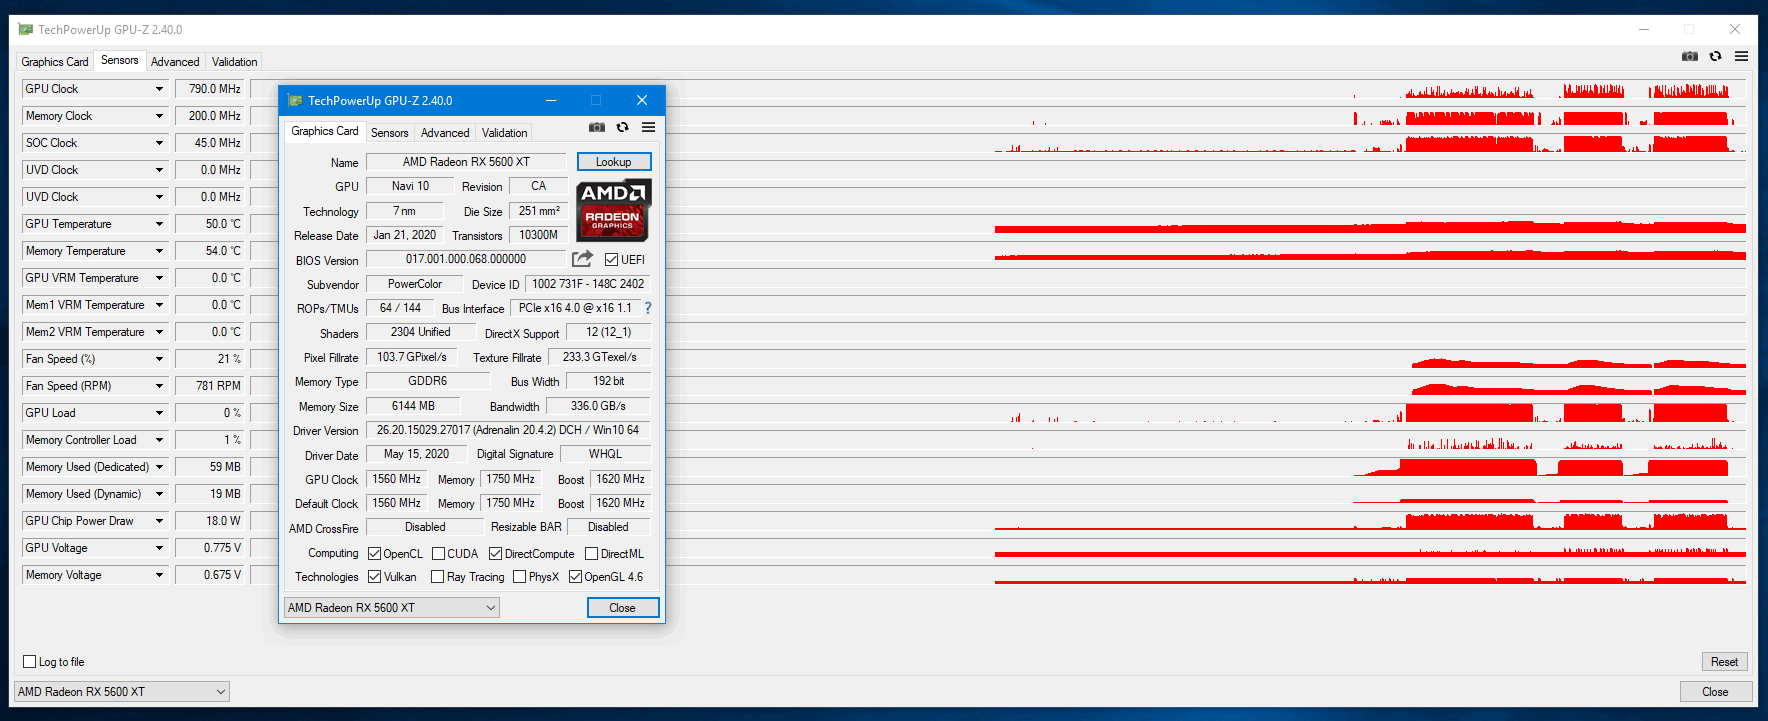Open Advanced tab in back window
Image resolution: width=1768 pixels, height=721 pixels.
(x=175, y=62)
